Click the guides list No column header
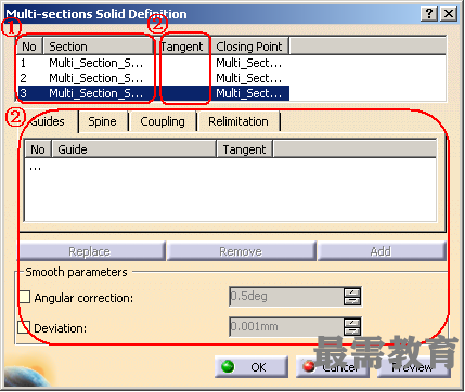The width and height of the screenshot is (465, 392). [x=38, y=149]
